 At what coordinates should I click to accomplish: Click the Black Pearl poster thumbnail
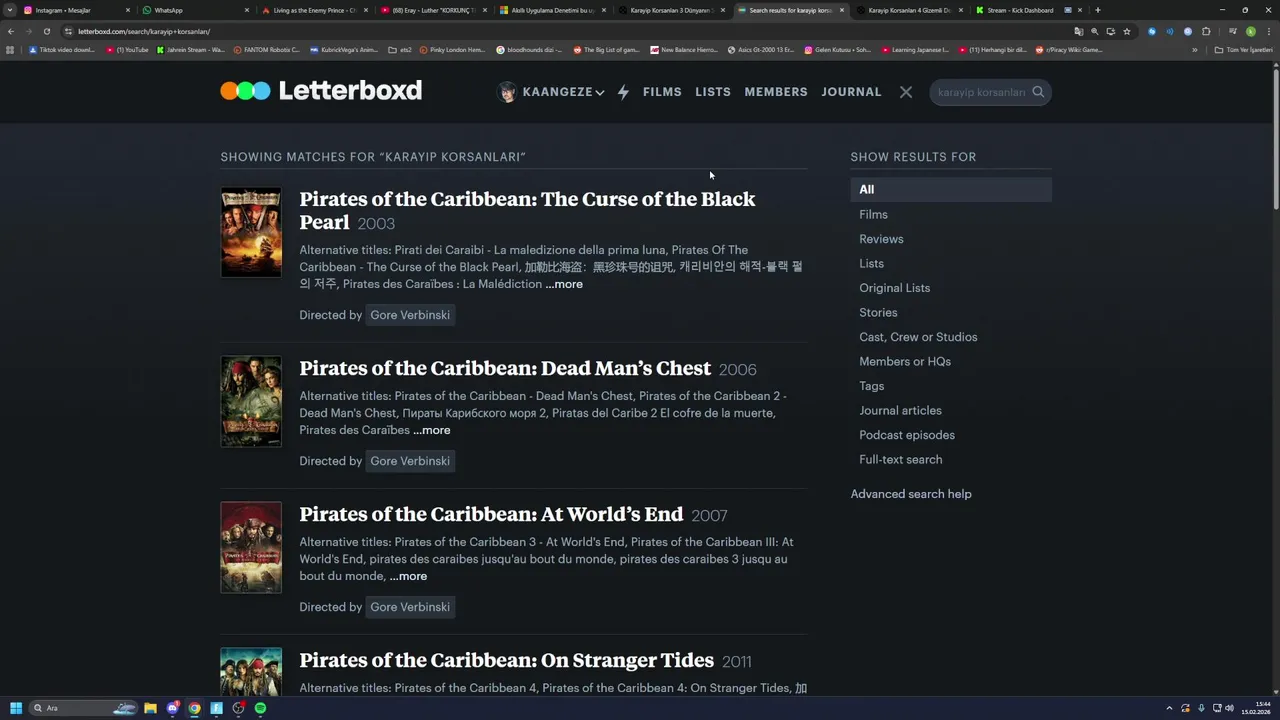tap(251, 232)
